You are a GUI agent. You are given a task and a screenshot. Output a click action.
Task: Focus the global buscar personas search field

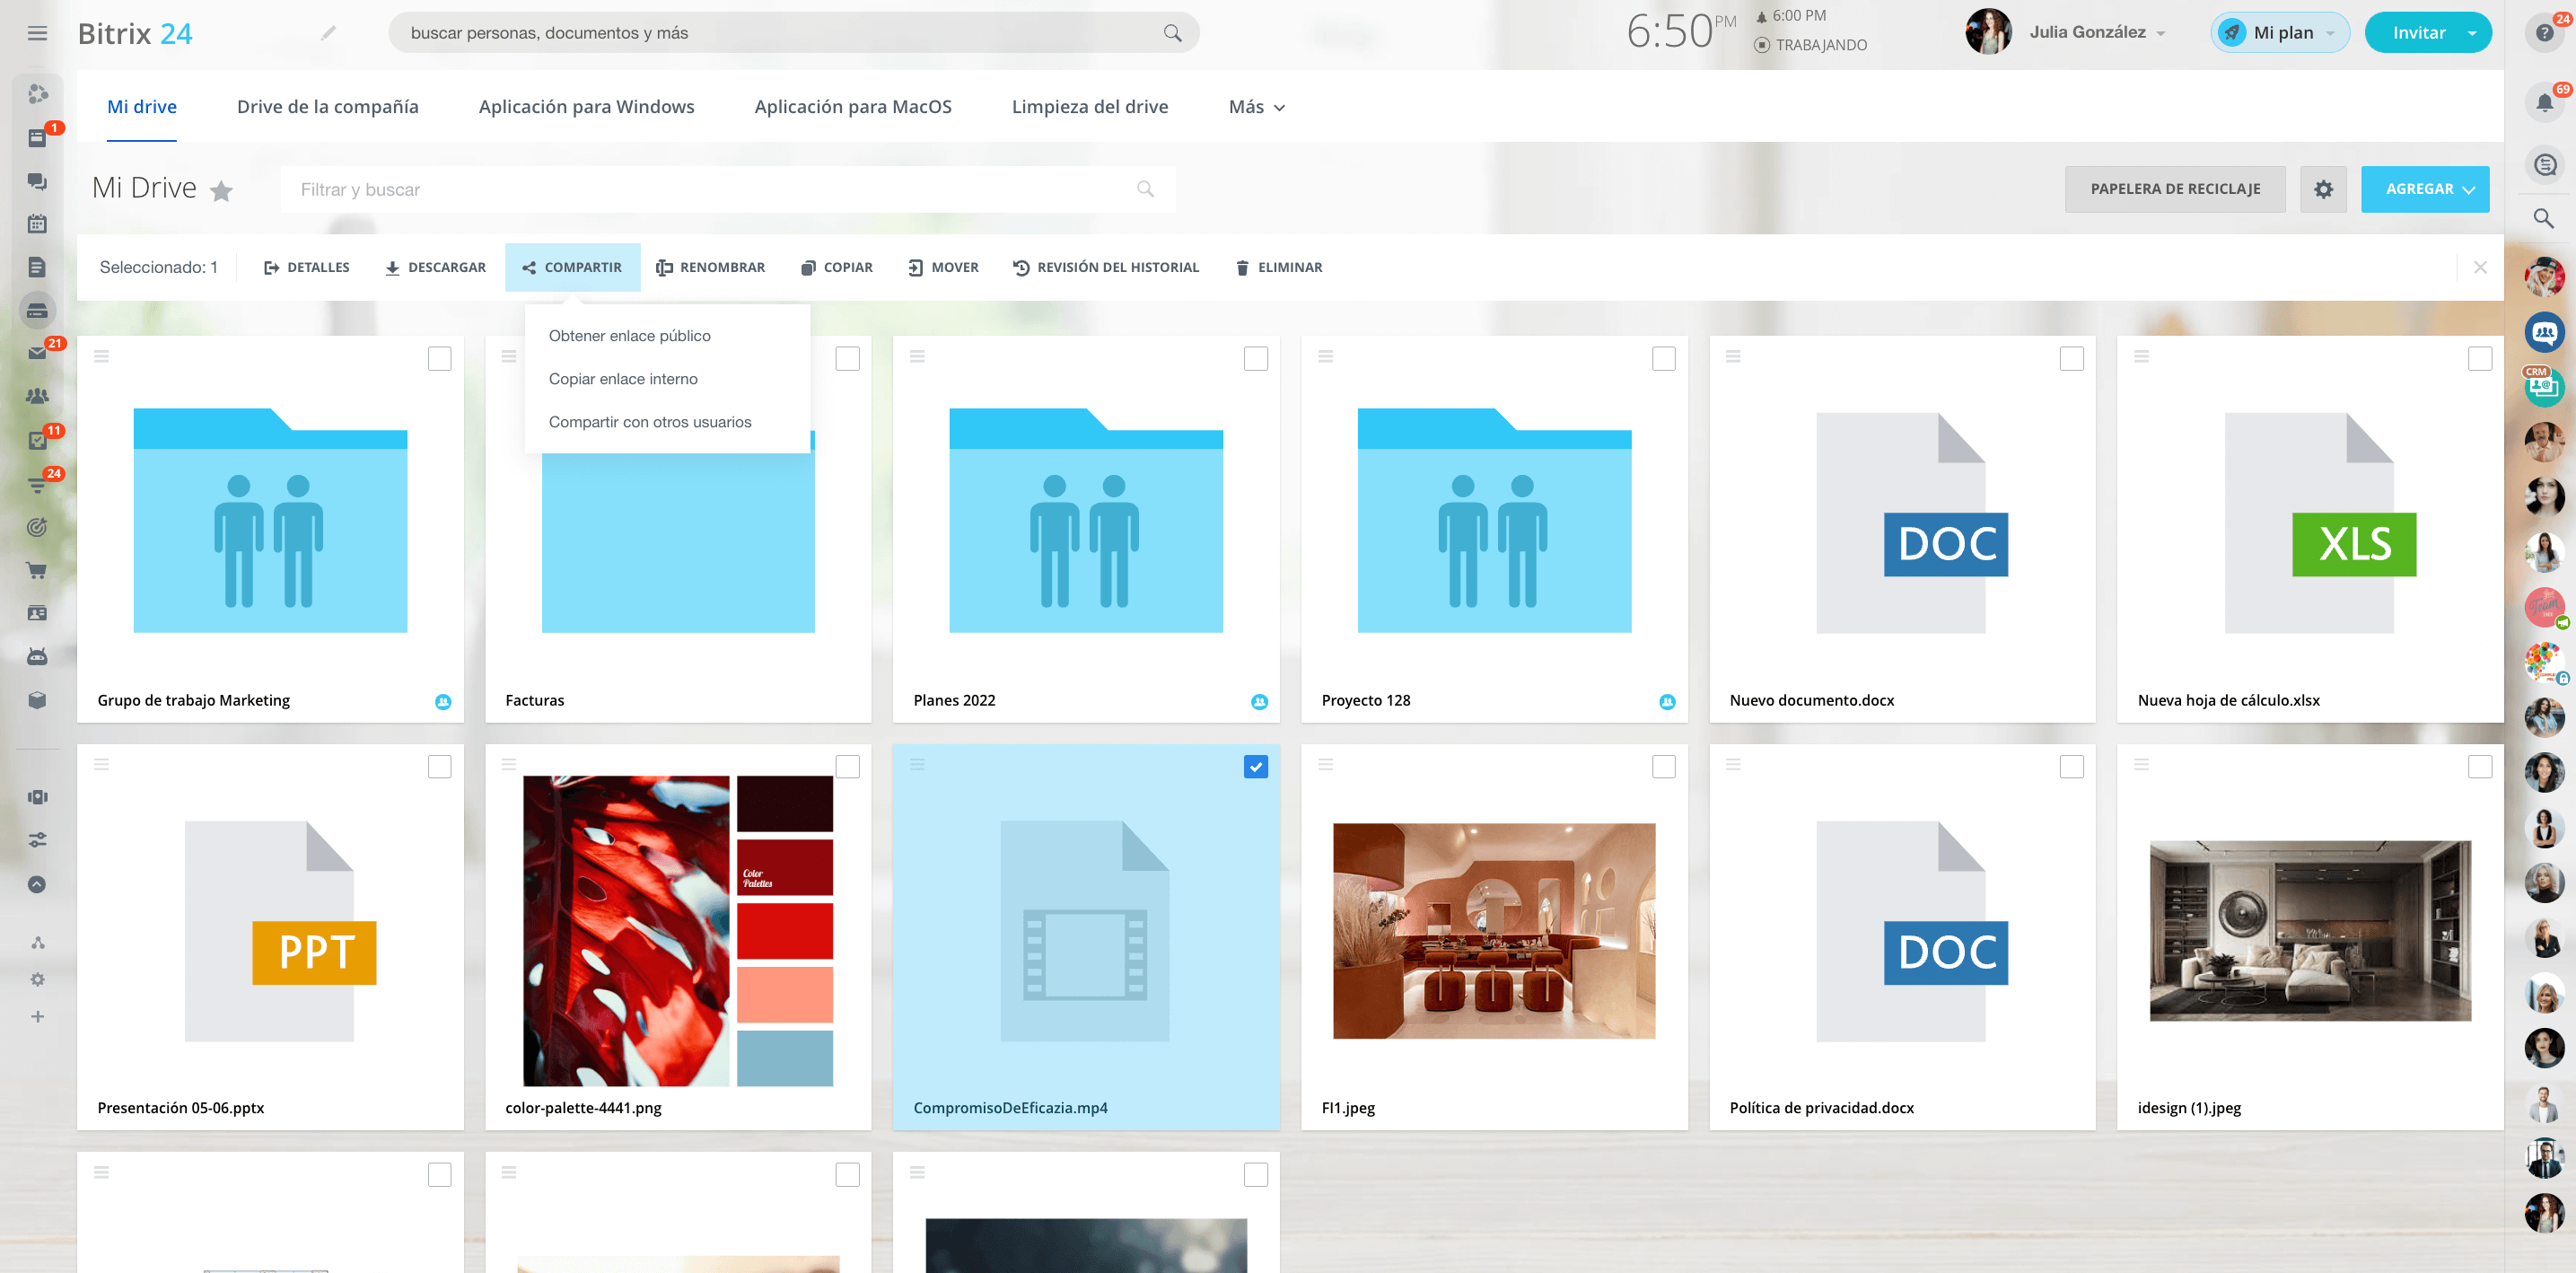(794, 33)
